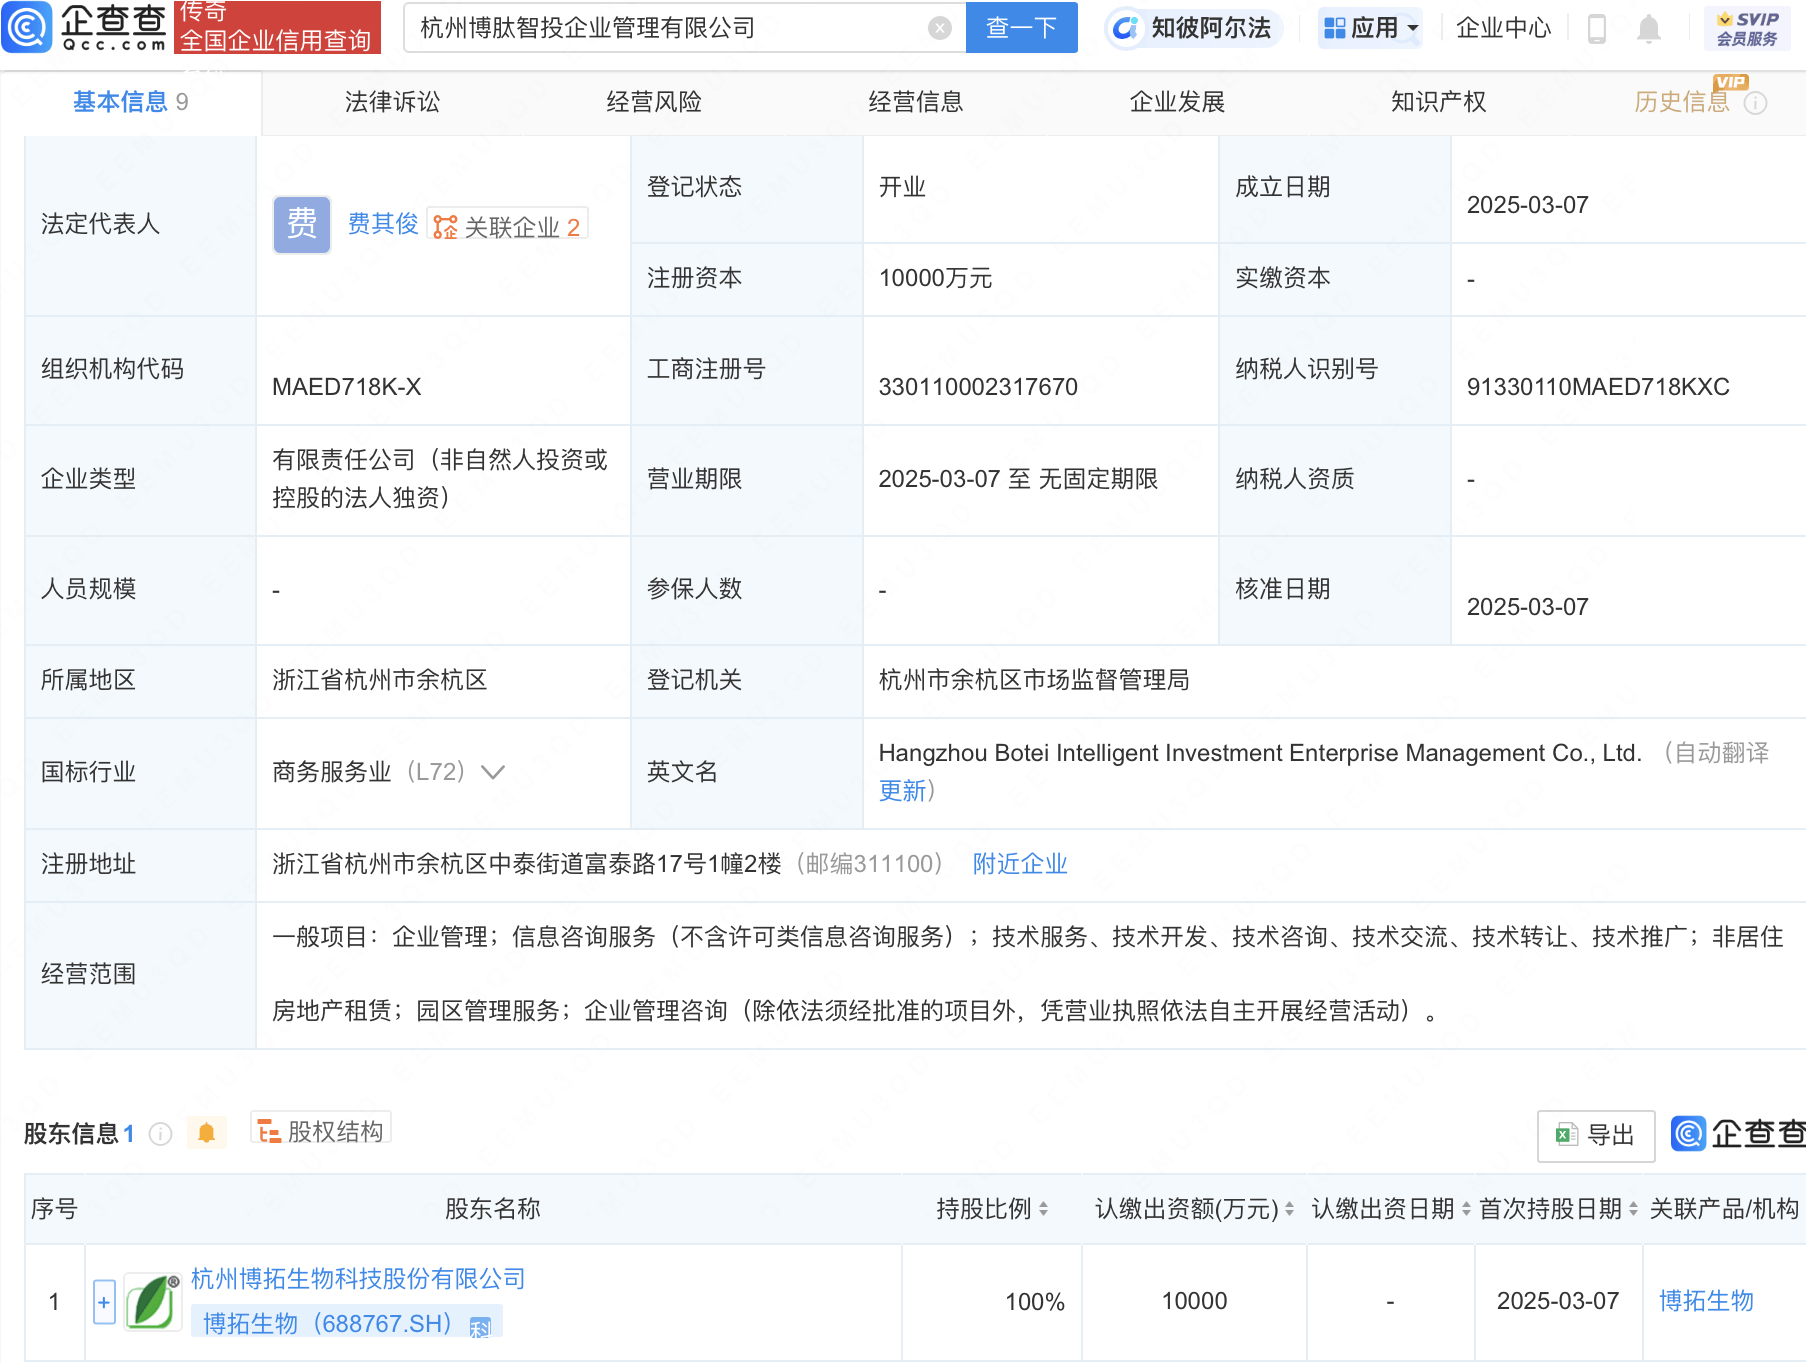Image resolution: width=1806 pixels, height=1364 pixels.
Task: Click the Qcc.com logo icon
Action: tap(26, 27)
